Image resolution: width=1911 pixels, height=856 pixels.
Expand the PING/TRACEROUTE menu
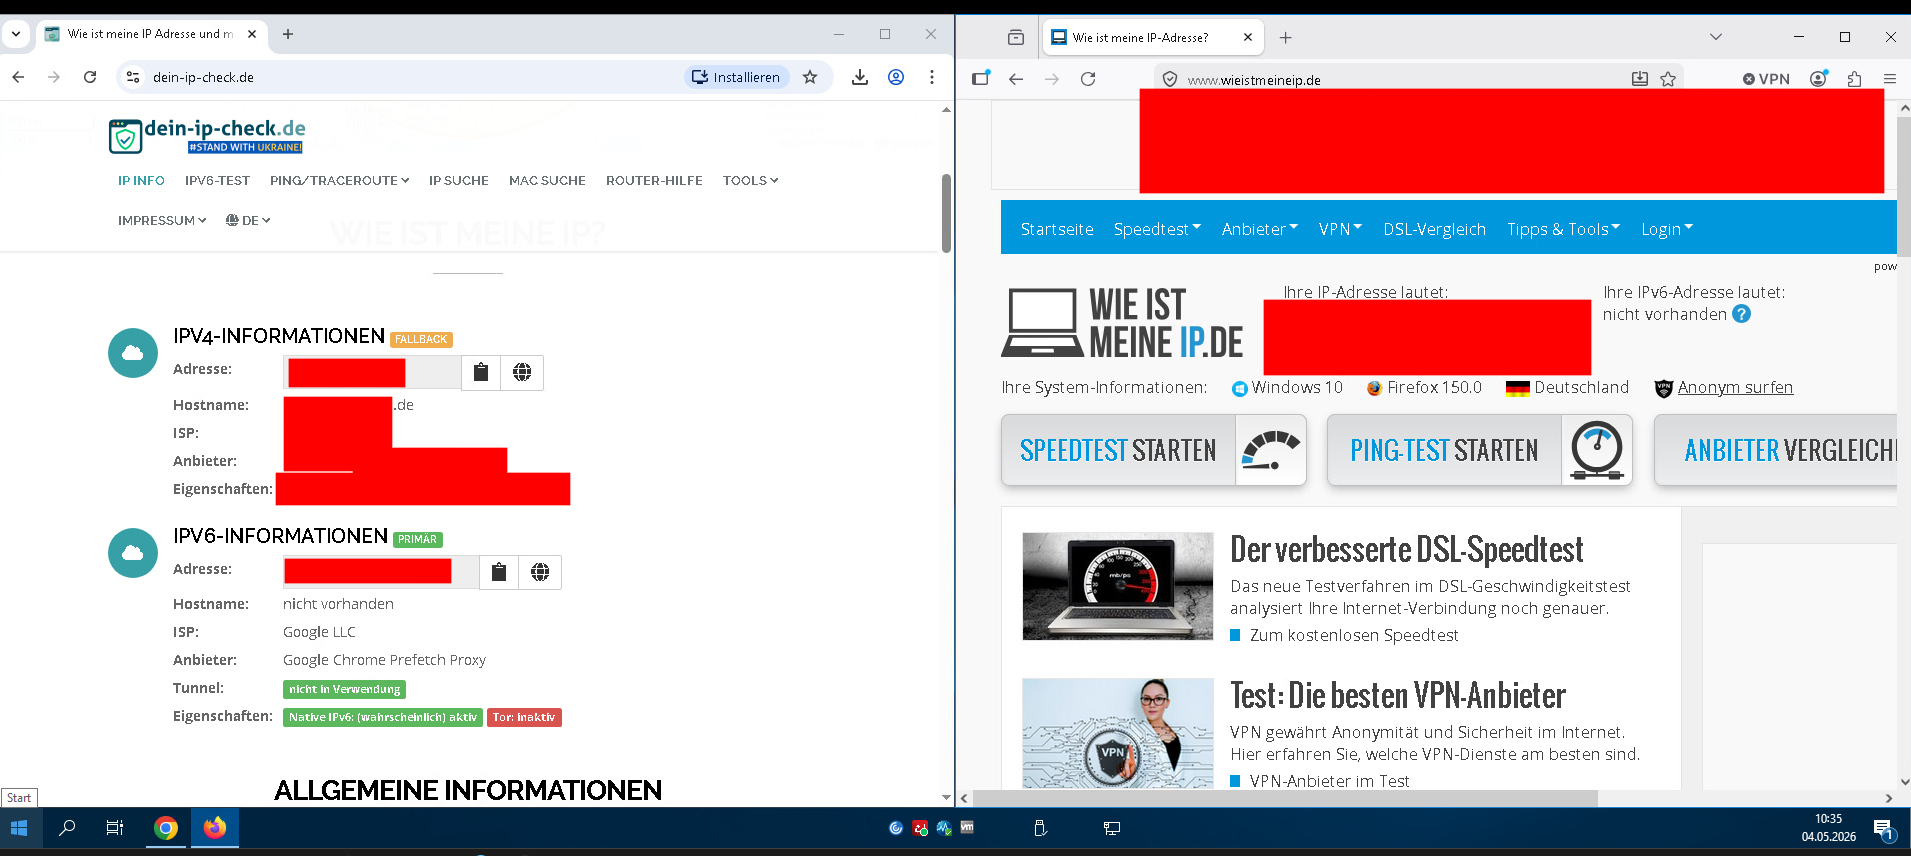point(340,181)
